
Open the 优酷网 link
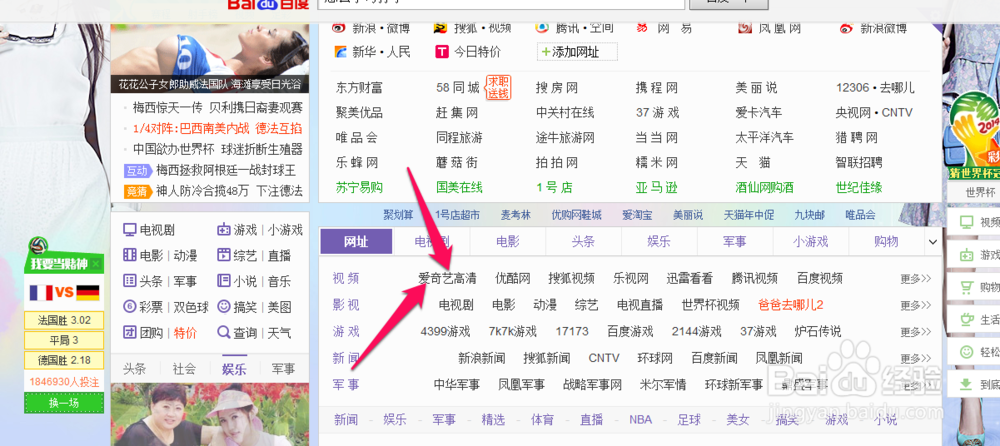pos(513,279)
